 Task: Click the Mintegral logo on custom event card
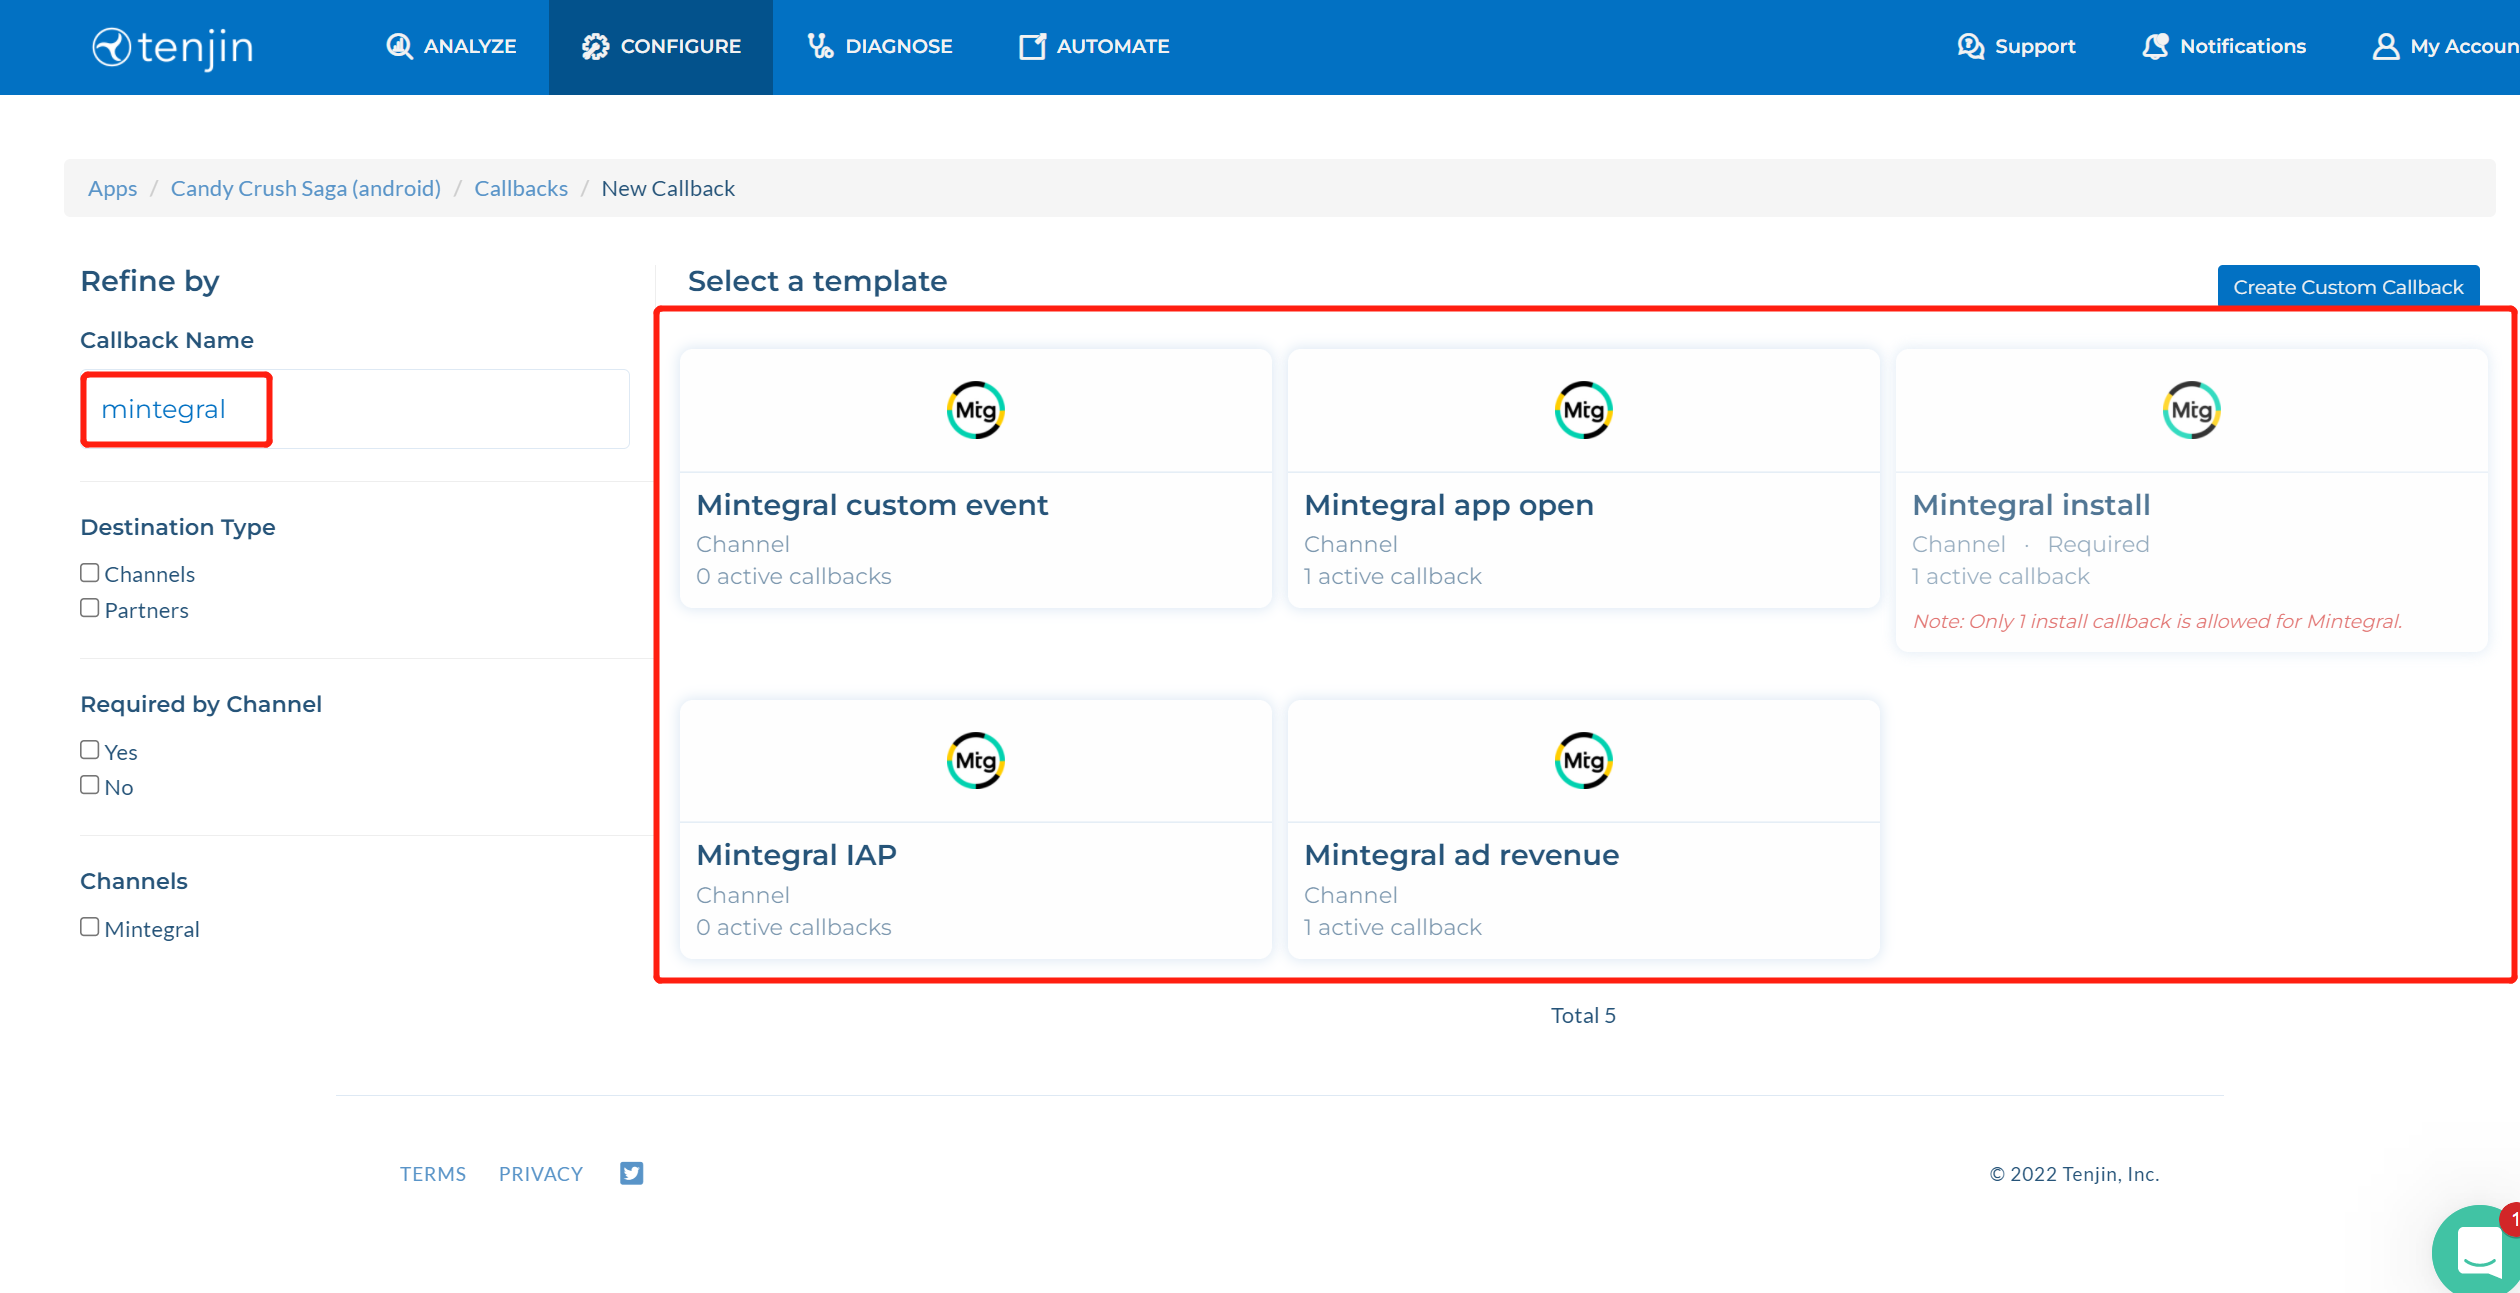(975, 409)
